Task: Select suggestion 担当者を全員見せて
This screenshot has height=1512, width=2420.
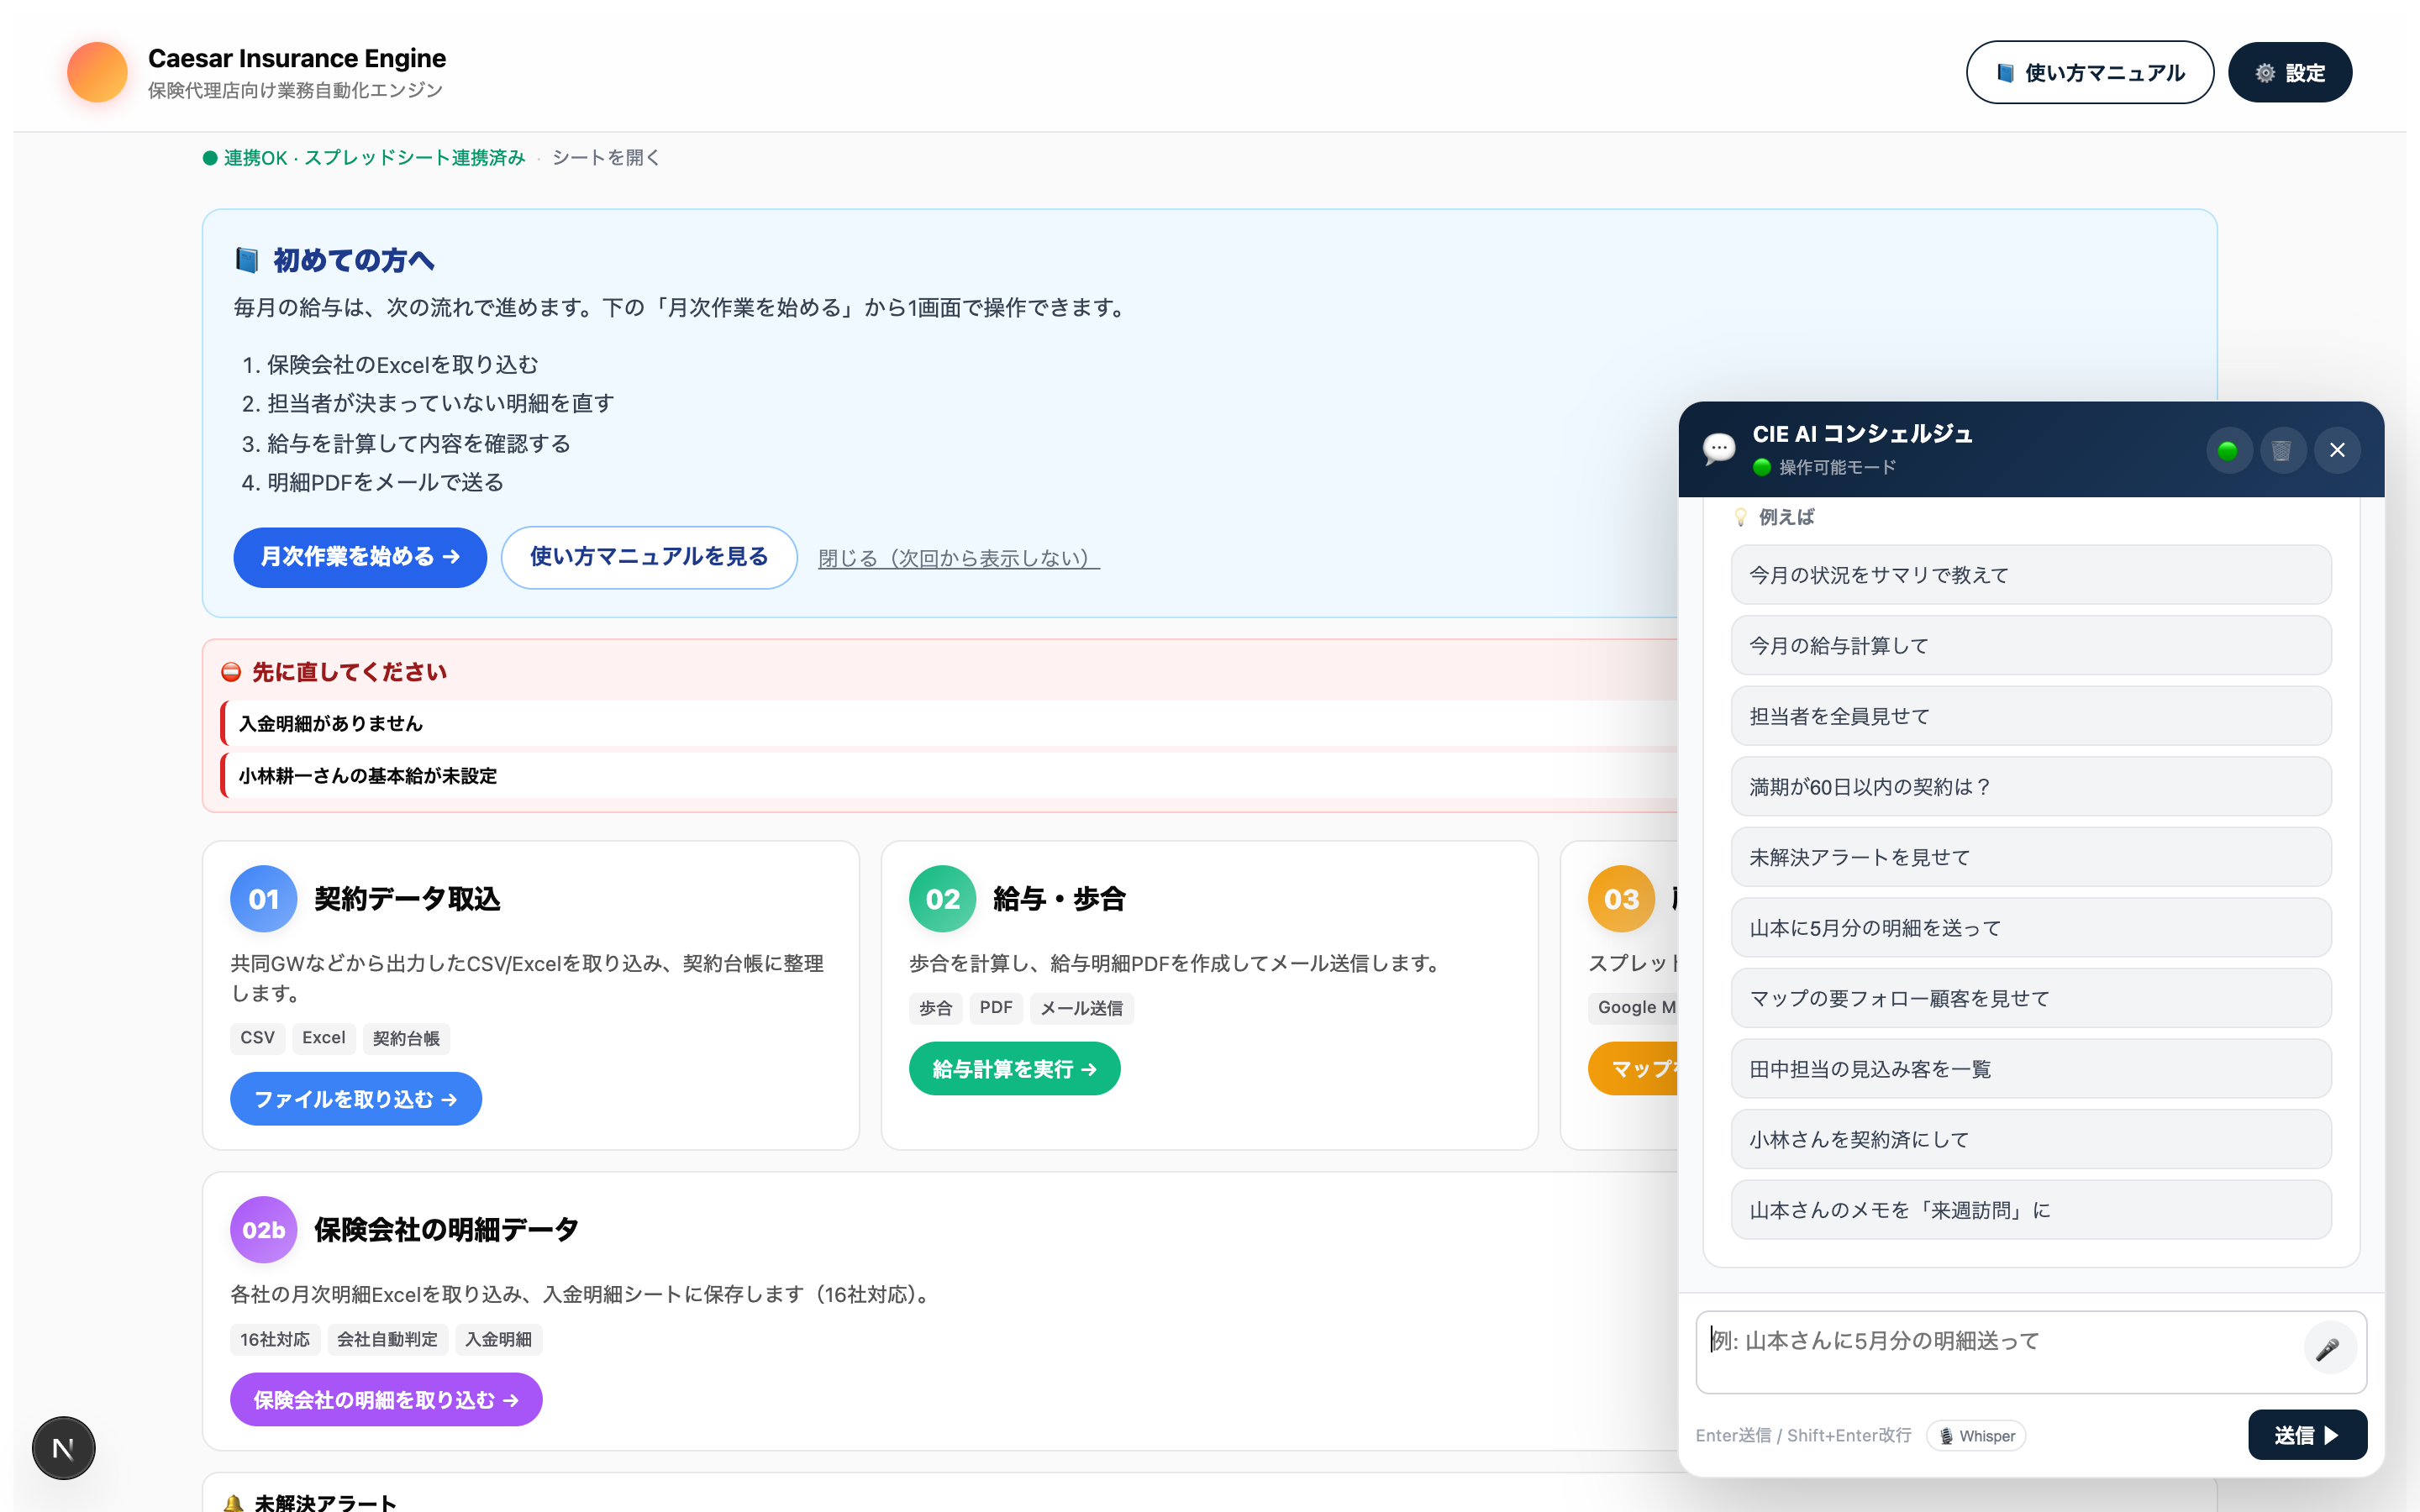Action: [2031, 716]
